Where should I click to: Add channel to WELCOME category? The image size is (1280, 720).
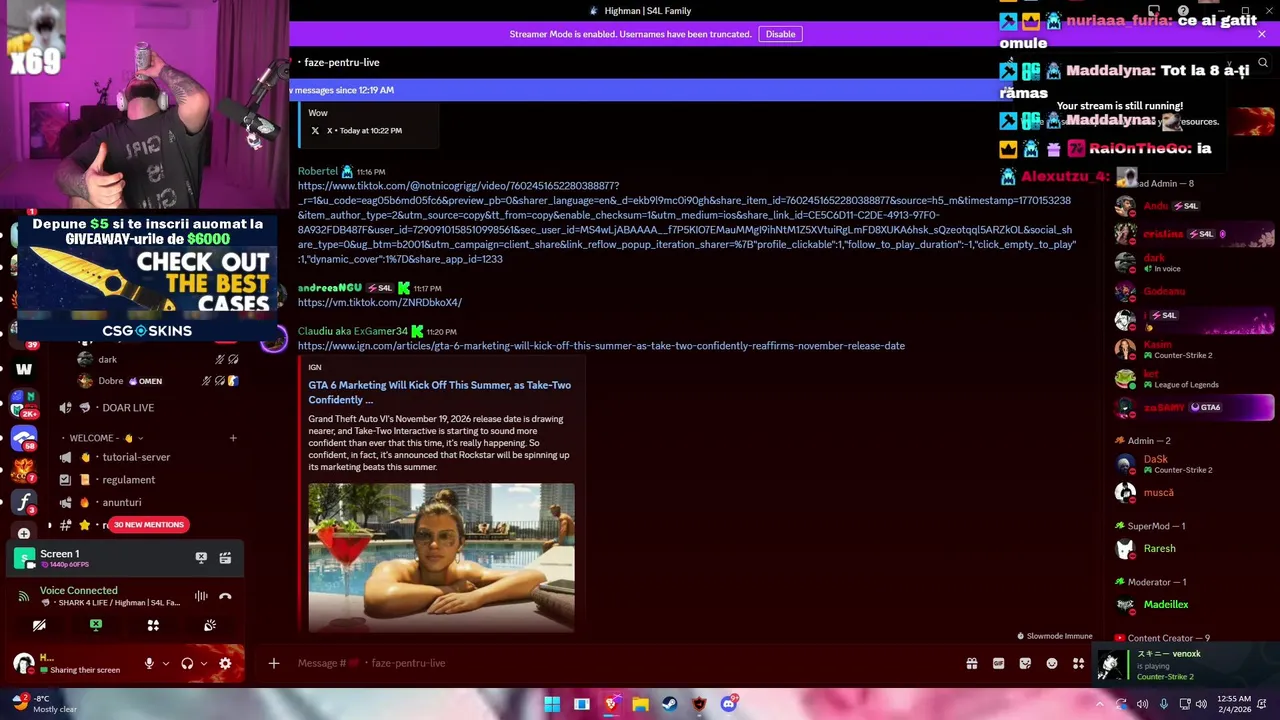click(x=233, y=438)
